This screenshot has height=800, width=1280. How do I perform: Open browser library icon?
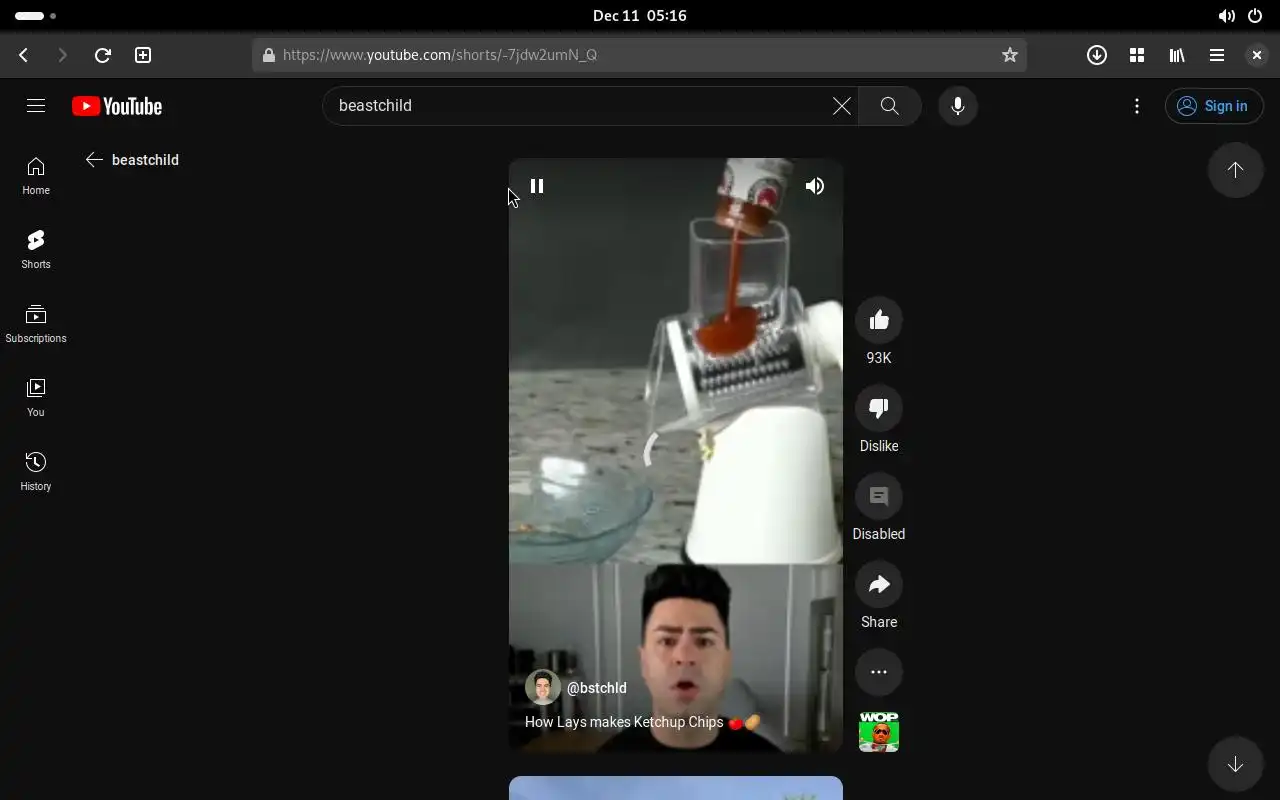pyautogui.click(x=1177, y=55)
